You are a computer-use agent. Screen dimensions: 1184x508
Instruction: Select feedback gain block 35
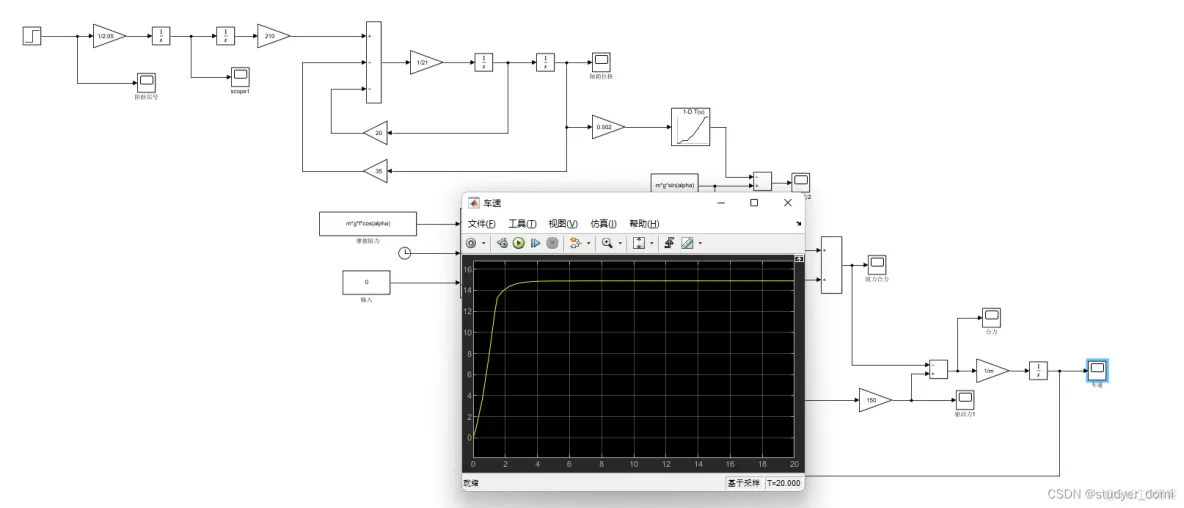375,171
